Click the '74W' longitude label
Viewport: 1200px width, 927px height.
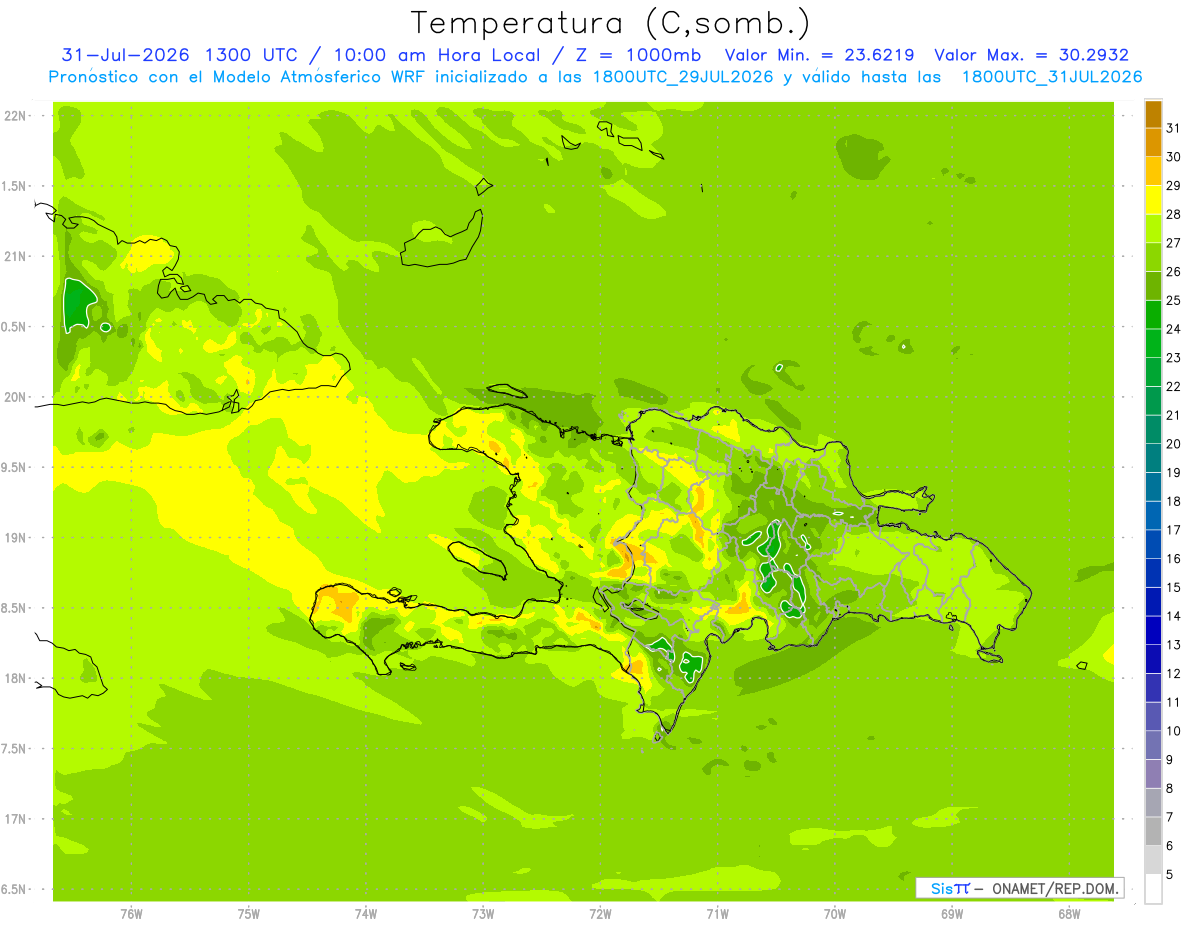click(366, 914)
